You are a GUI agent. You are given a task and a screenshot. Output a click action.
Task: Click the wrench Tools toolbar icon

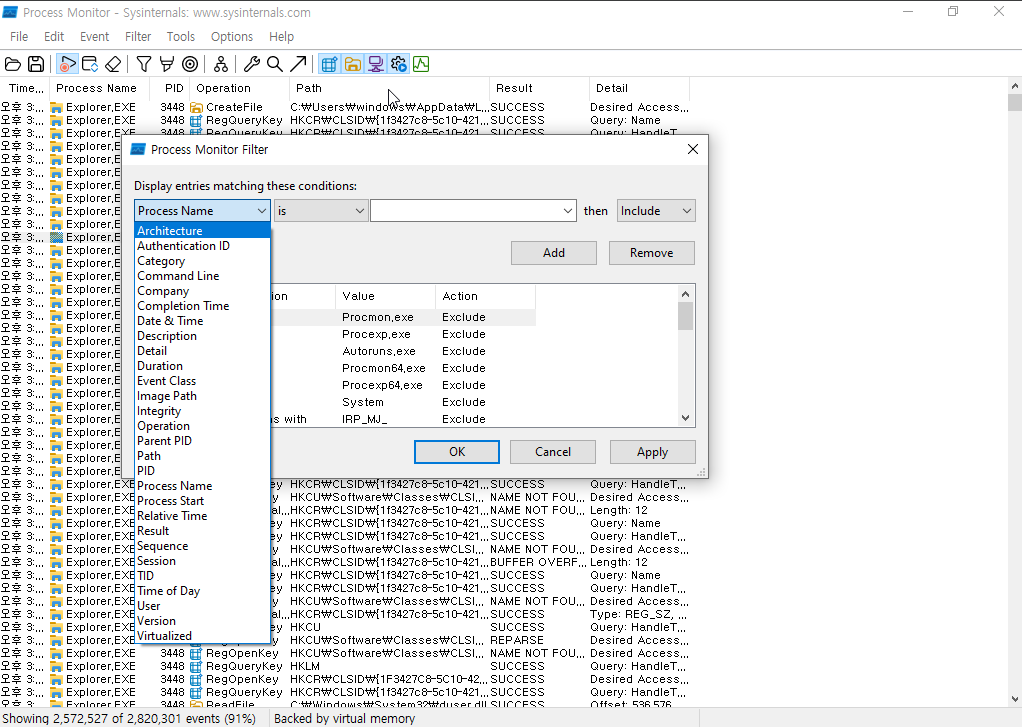(252, 64)
